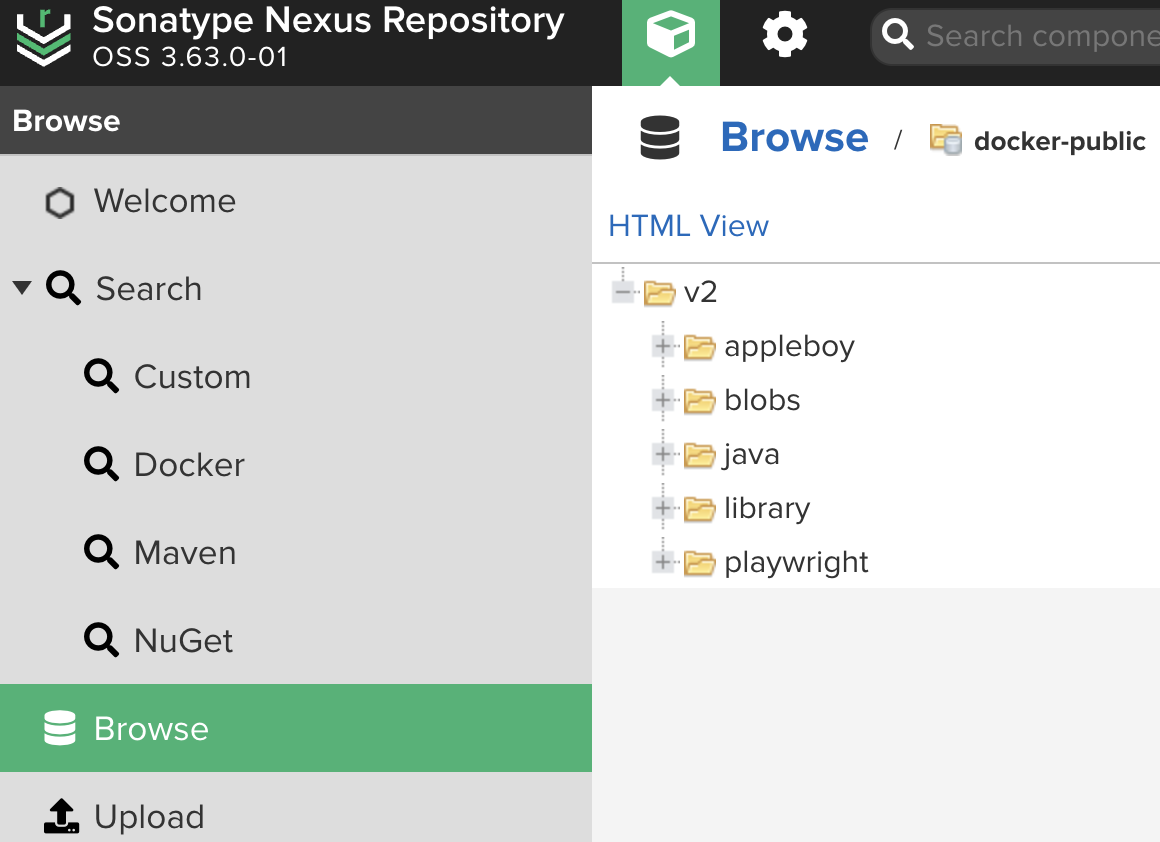The height and width of the screenshot is (842, 1160).
Task: Click the docker-public repository icon
Action: (945, 139)
